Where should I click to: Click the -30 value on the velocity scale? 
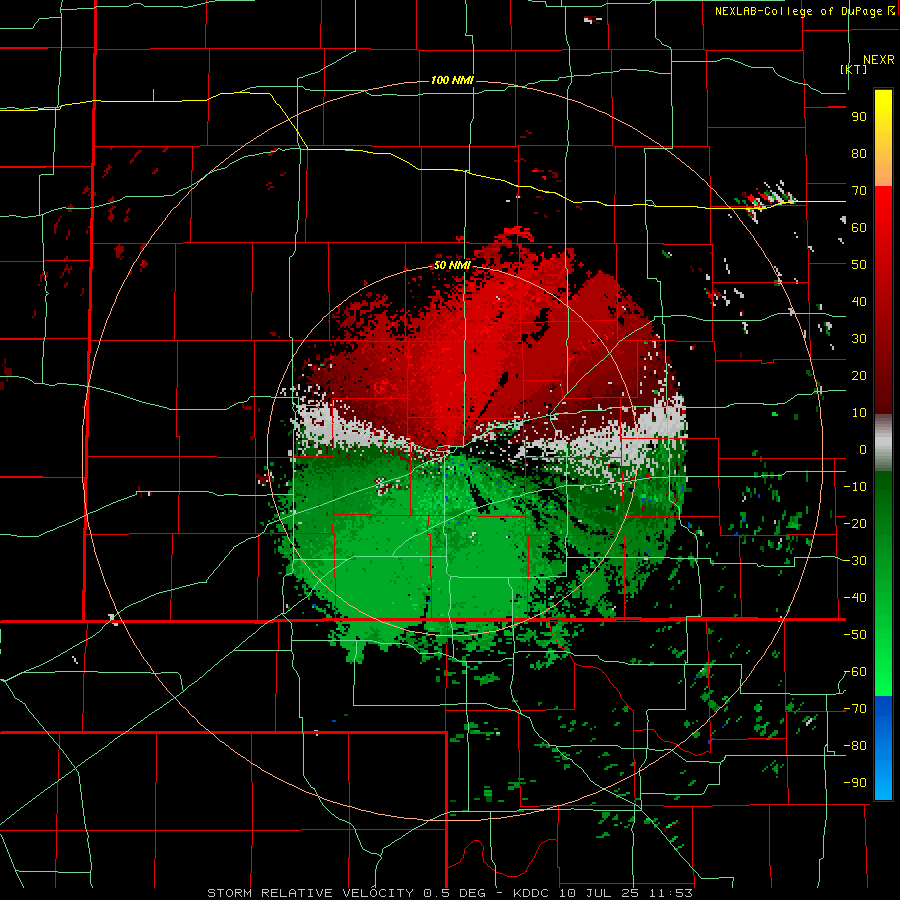coord(855,561)
